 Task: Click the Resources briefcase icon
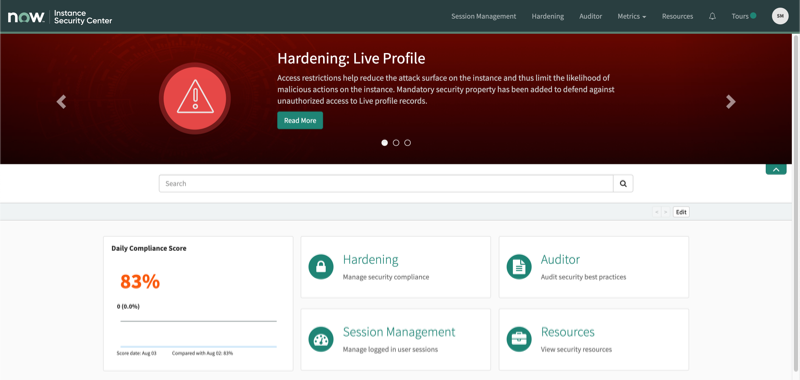point(519,339)
